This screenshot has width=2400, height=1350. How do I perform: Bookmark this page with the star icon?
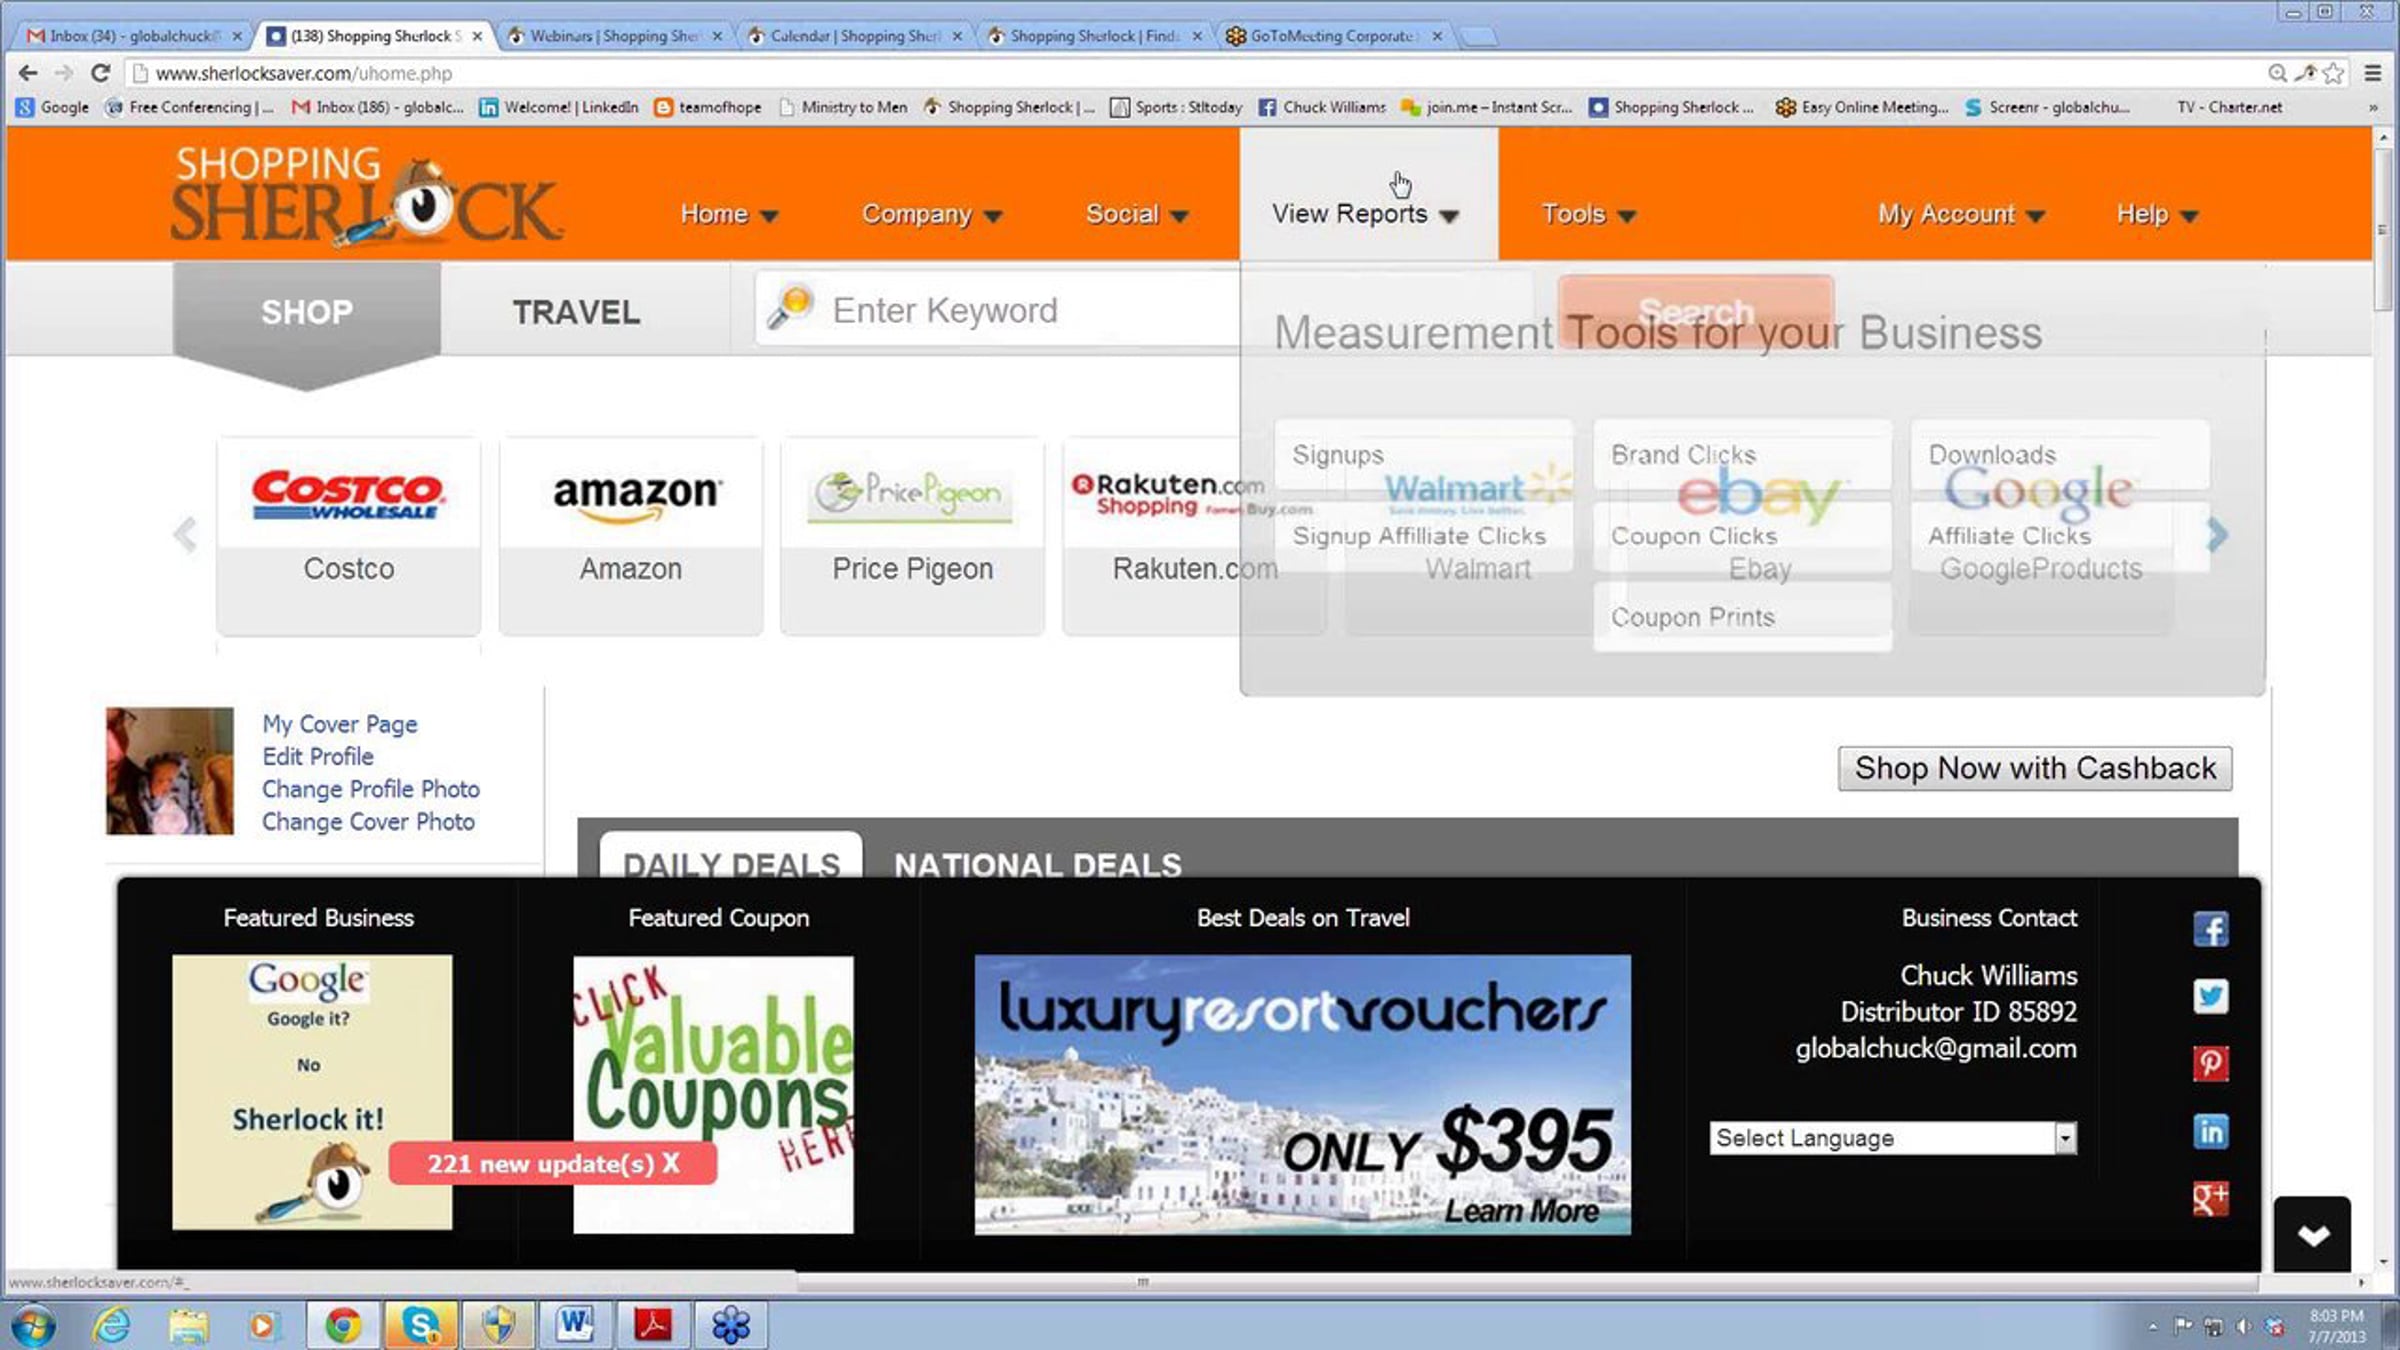(x=2334, y=73)
